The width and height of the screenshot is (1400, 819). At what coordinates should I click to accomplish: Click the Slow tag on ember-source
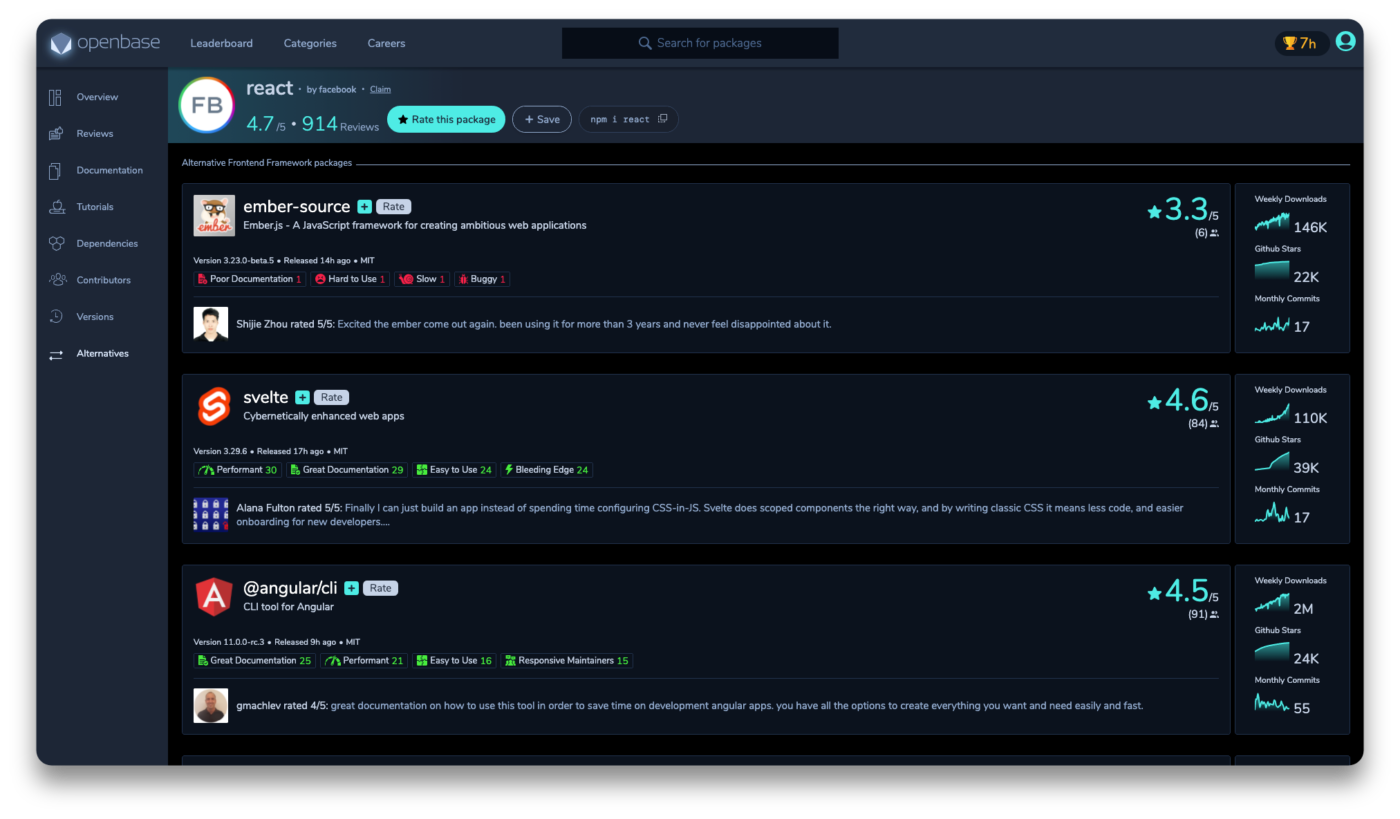click(x=422, y=279)
